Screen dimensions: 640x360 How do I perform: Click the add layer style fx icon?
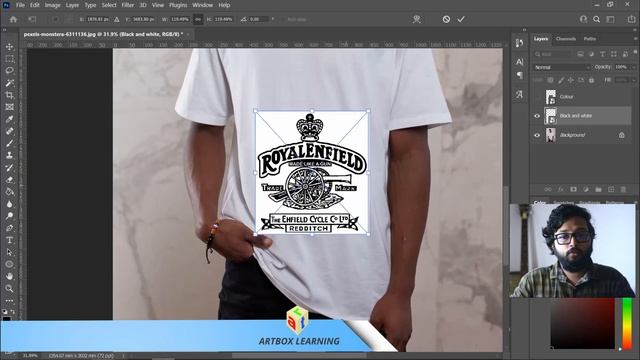[x=561, y=189]
